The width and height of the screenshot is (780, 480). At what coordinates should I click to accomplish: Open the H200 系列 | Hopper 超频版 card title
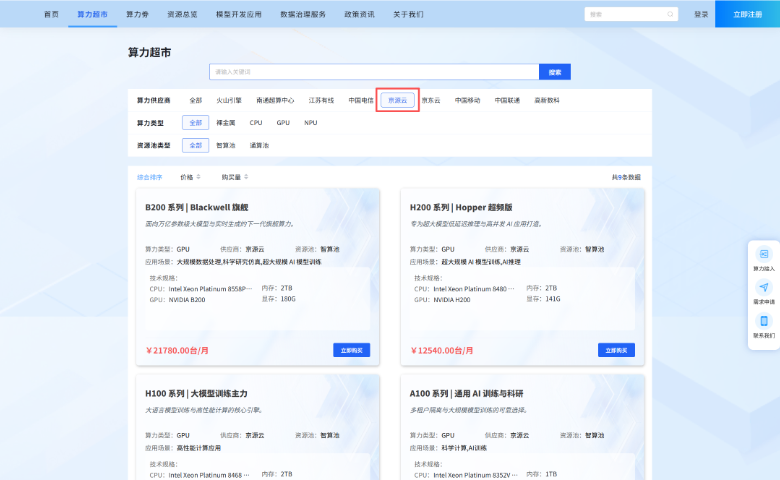click(461, 207)
